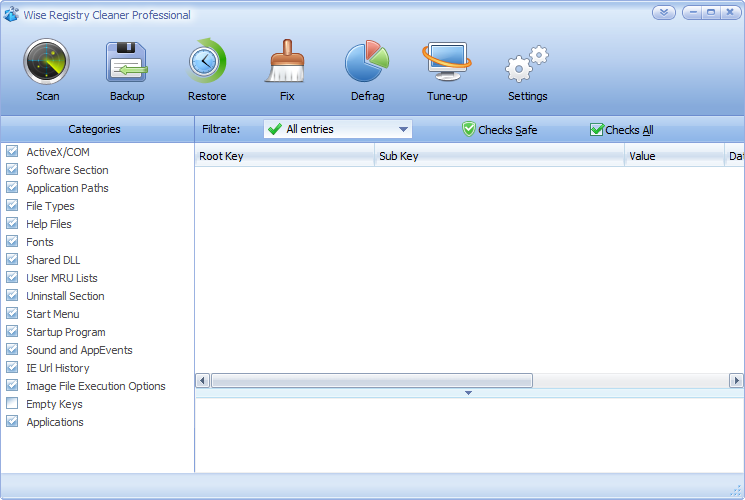Click the Root Key column header
The image size is (745, 500).
coord(285,156)
